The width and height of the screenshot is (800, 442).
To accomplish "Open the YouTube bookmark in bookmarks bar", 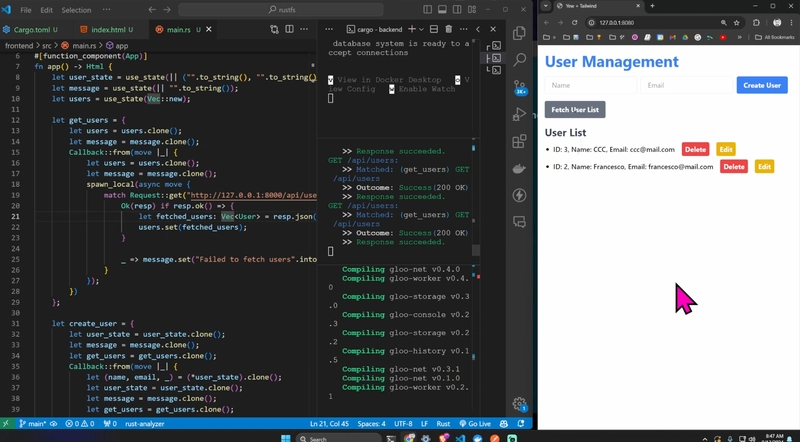I will click(x=723, y=37).
